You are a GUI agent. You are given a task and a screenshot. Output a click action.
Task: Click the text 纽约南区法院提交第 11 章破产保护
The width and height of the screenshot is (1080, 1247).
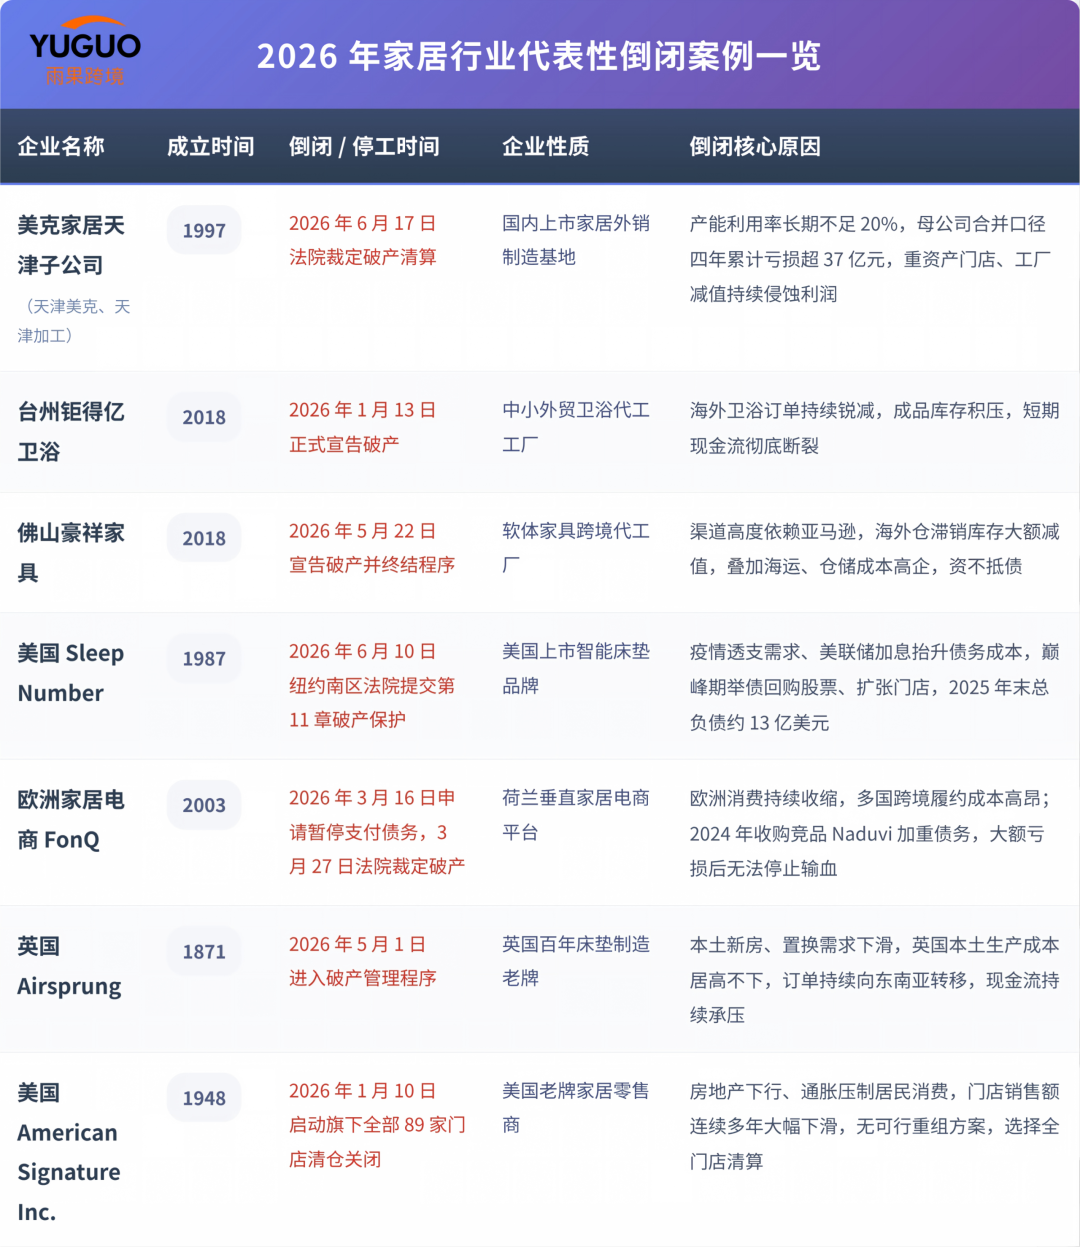pos(372,703)
